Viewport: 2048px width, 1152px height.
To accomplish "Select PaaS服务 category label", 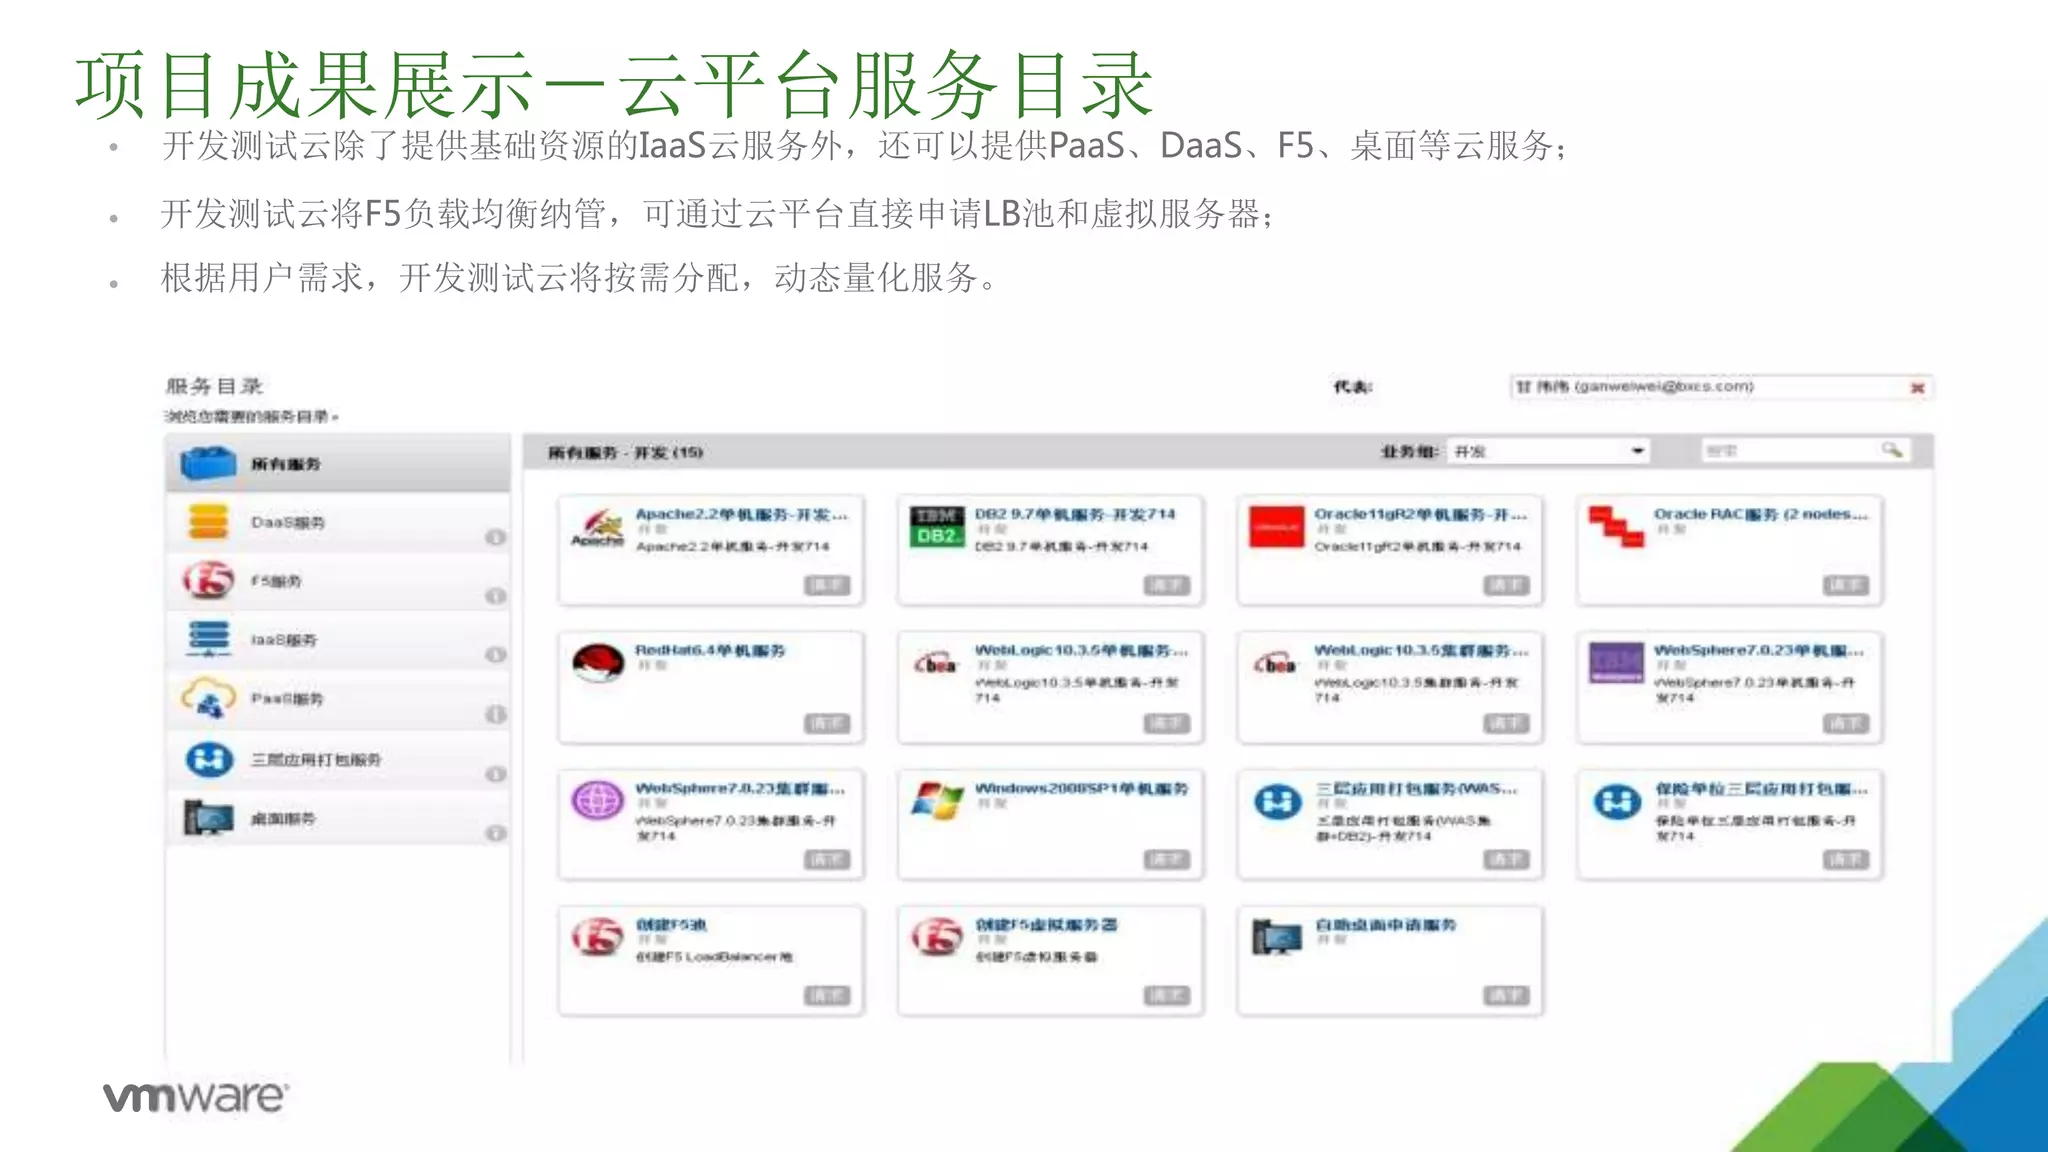I will coord(287,699).
